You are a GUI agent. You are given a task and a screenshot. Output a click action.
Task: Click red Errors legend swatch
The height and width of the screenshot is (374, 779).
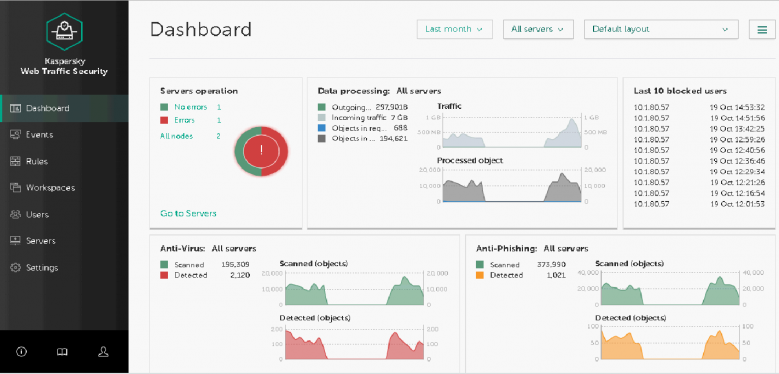pos(164,120)
